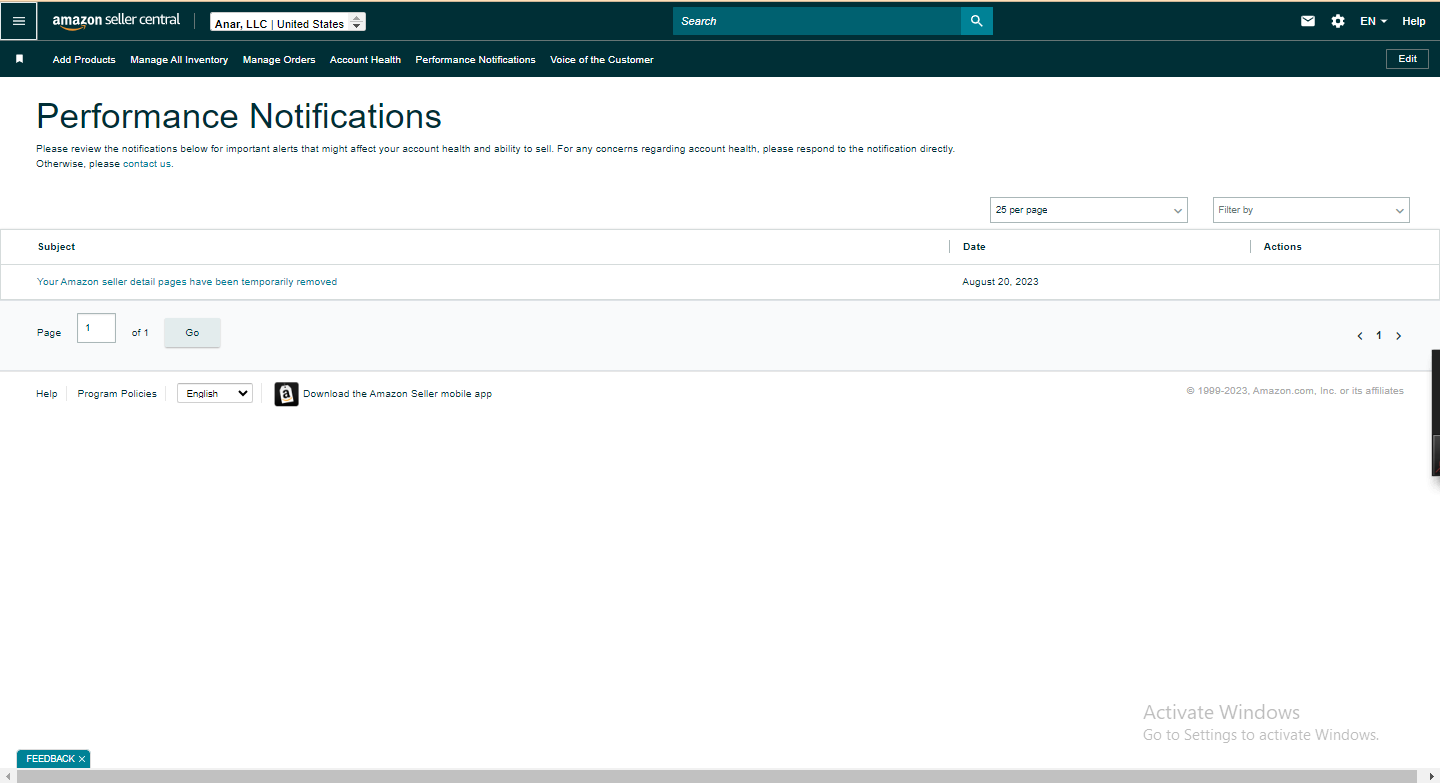Open Add Products menu item
The image size is (1440, 783).
click(84, 60)
